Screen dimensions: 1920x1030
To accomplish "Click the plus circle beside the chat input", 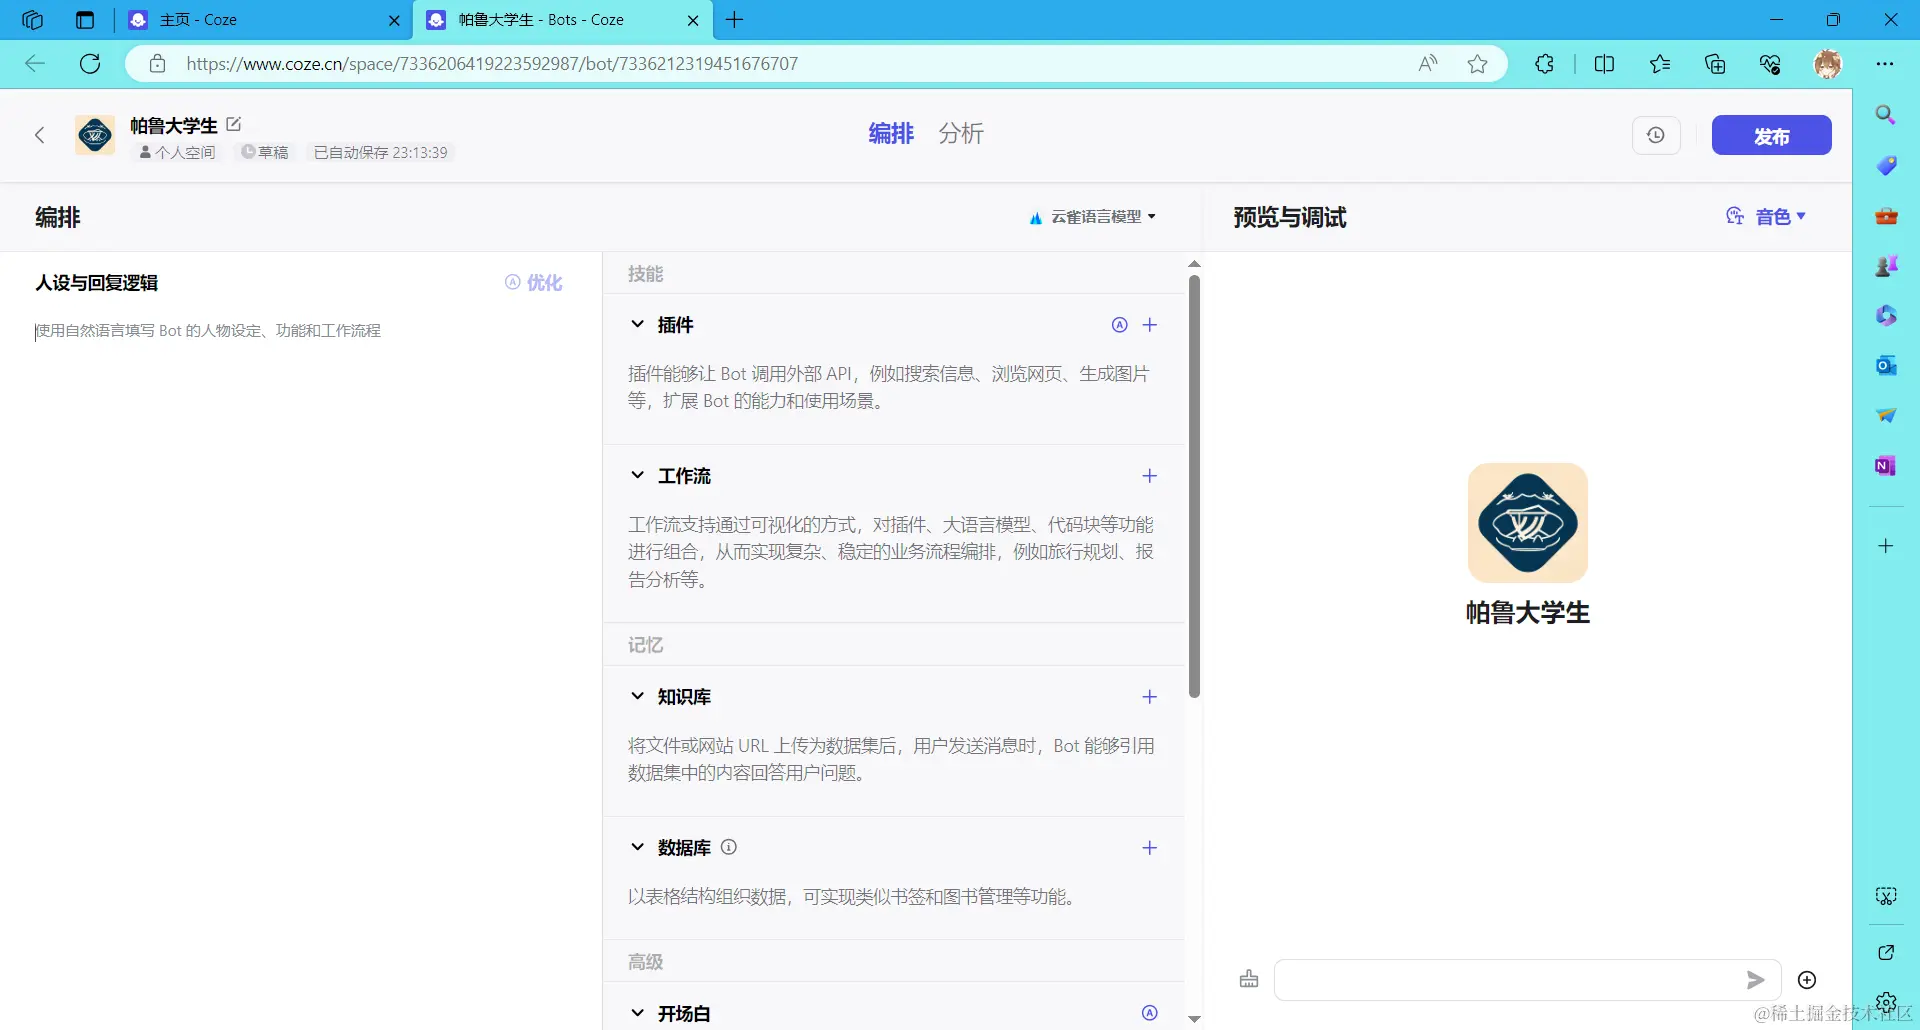I will coord(1806,980).
